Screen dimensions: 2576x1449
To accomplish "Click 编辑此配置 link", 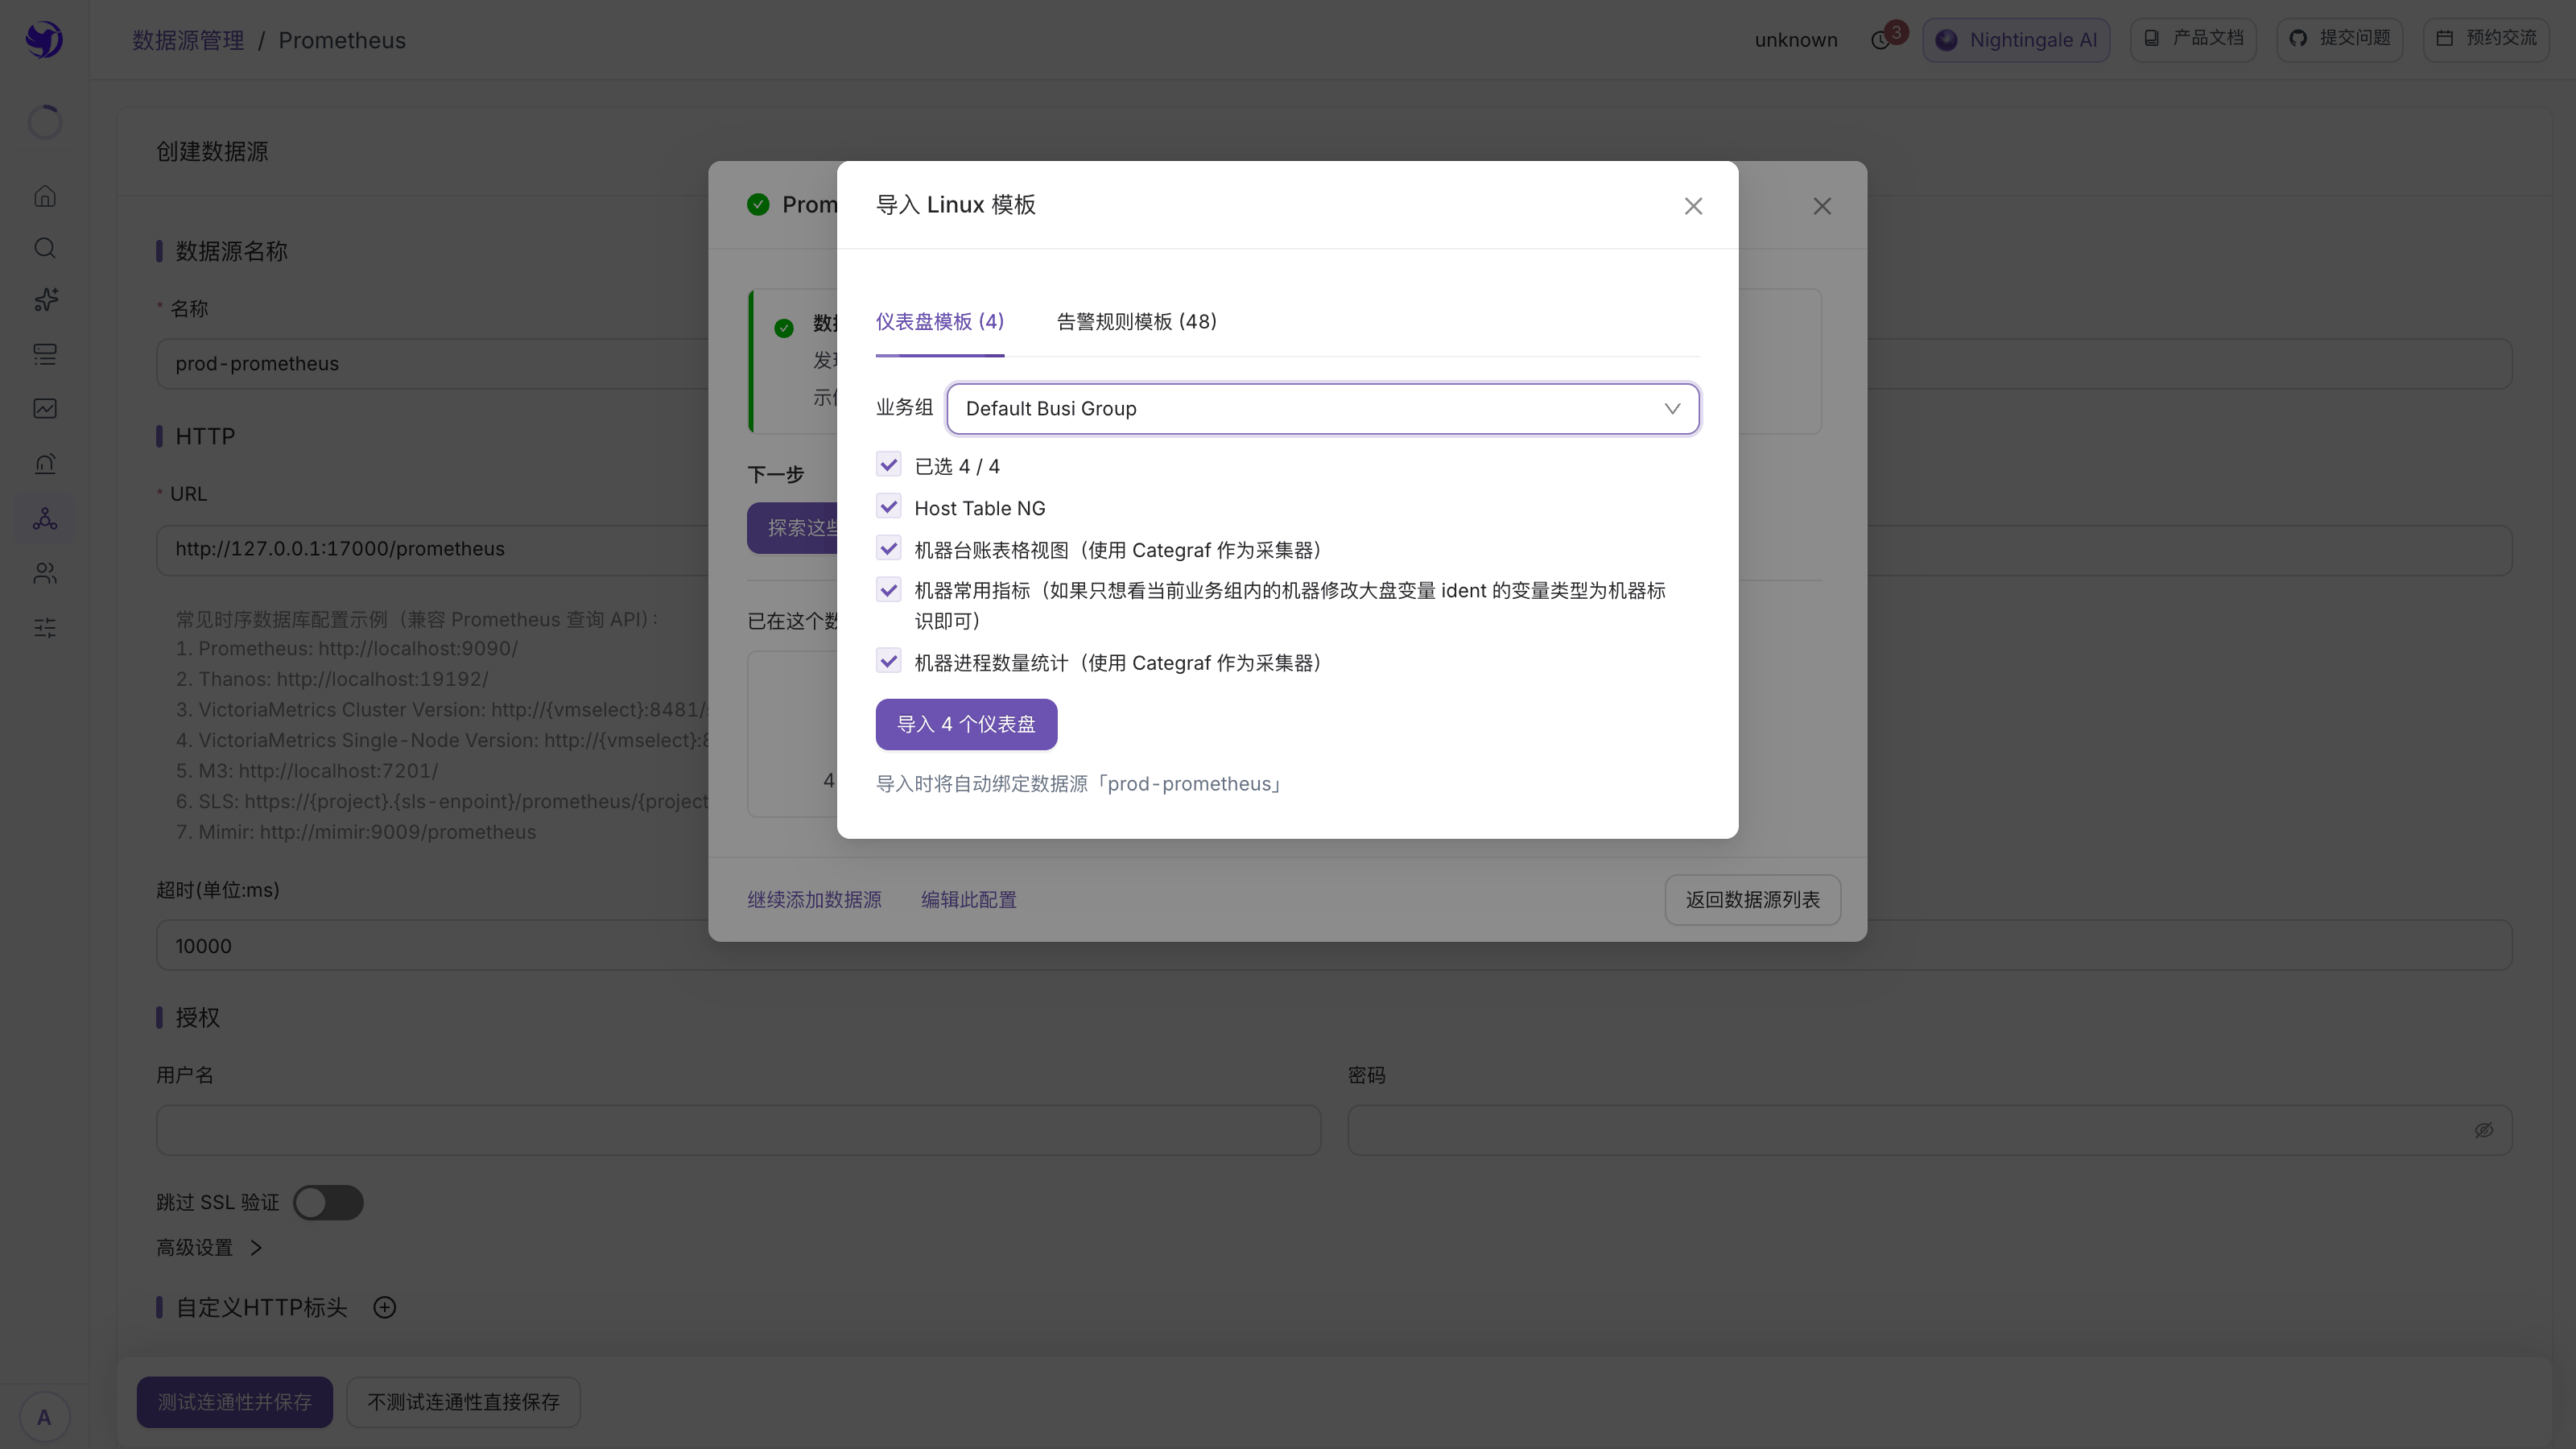I will pyautogui.click(x=968, y=900).
